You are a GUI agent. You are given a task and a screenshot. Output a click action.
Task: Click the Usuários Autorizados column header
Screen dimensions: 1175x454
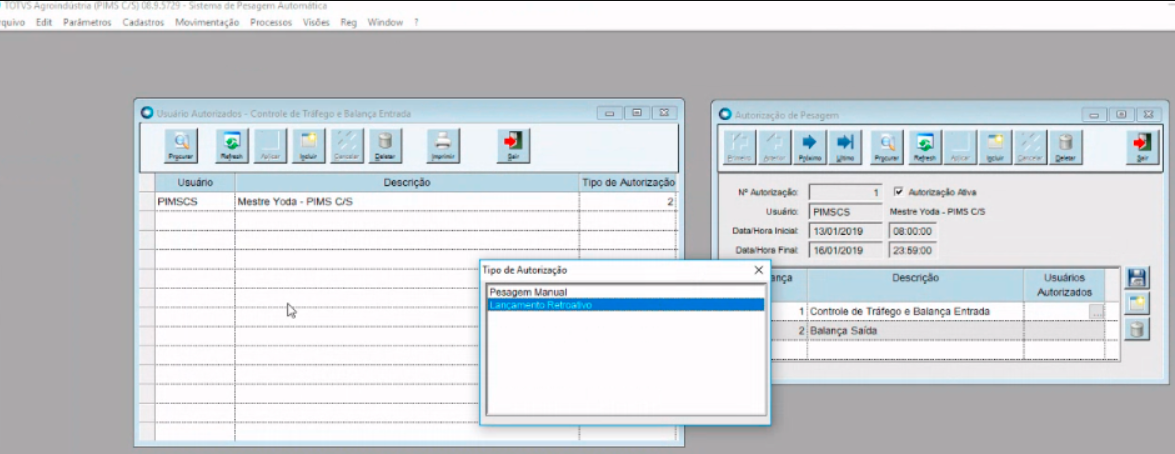(1064, 285)
